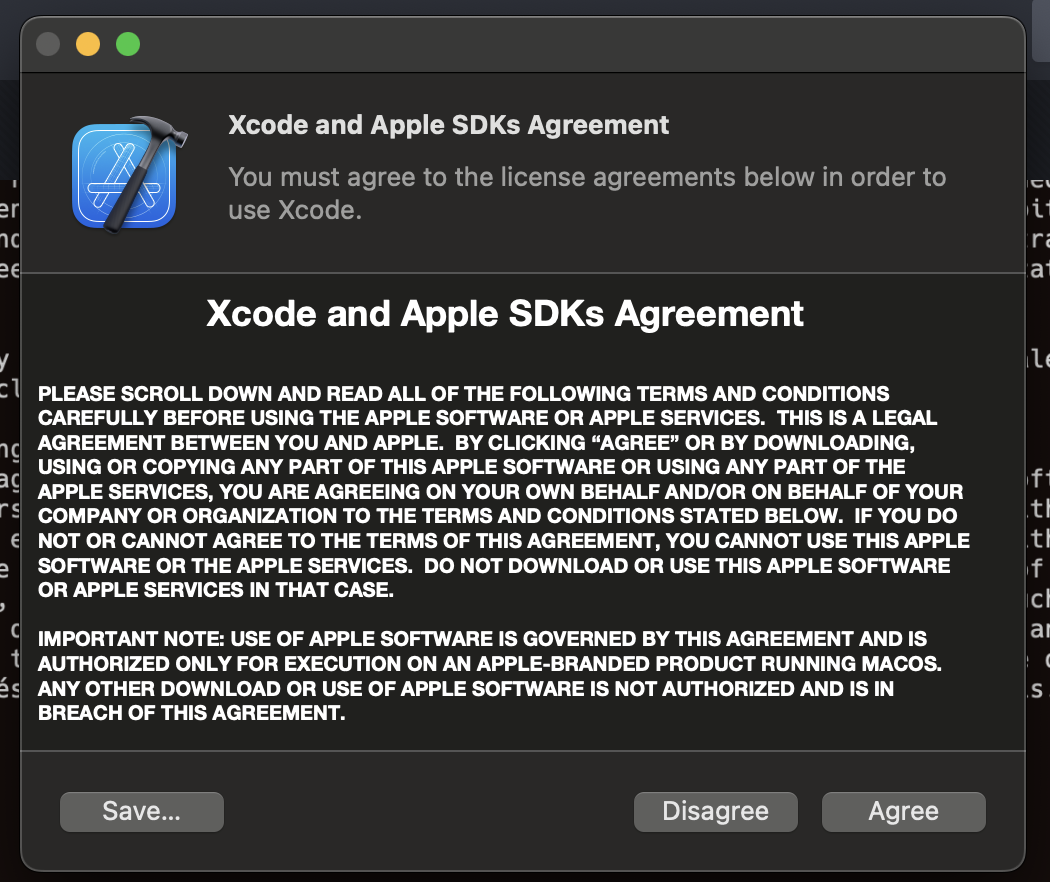1050x882 pixels.
Task: Click Disagree to reject the license agreement
Action: click(x=715, y=811)
